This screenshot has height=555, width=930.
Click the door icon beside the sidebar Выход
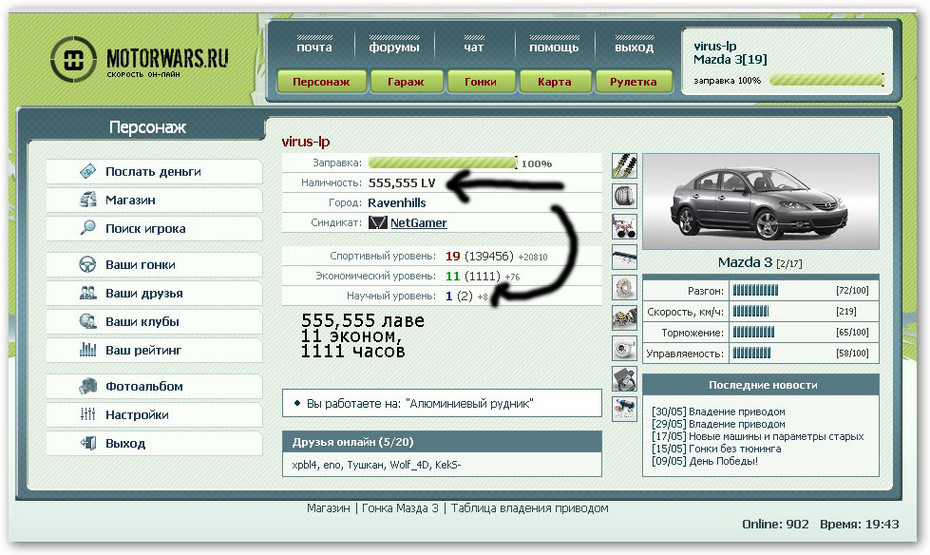point(88,443)
